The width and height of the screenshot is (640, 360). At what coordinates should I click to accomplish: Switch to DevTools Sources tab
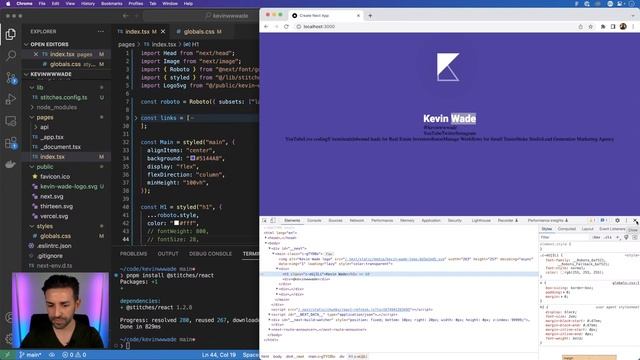pyautogui.click(x=335, y=220)
